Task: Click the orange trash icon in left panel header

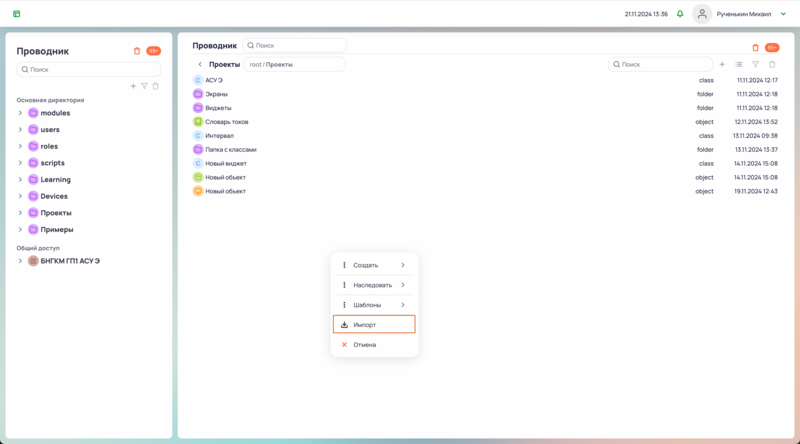Action: (137, 51)
